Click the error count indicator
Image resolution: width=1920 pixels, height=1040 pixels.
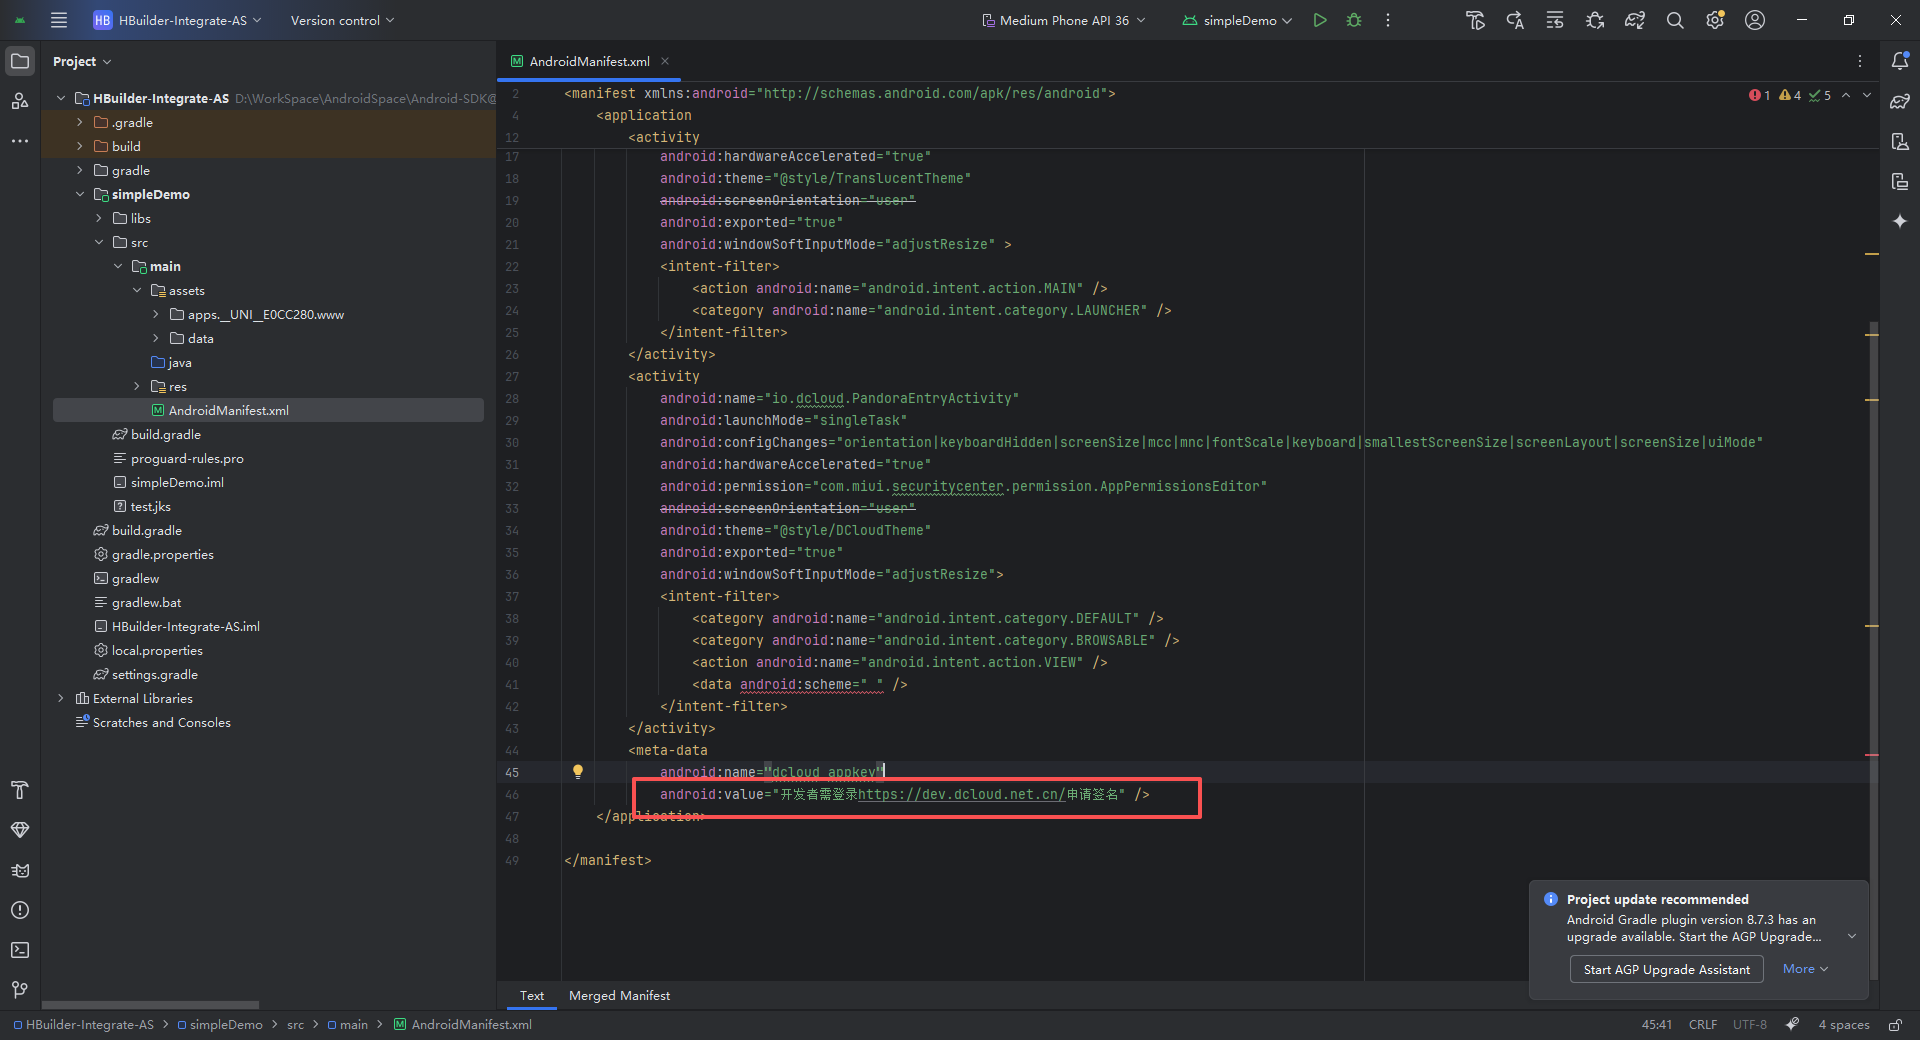pyautogui.click(x=1760, y=95)
